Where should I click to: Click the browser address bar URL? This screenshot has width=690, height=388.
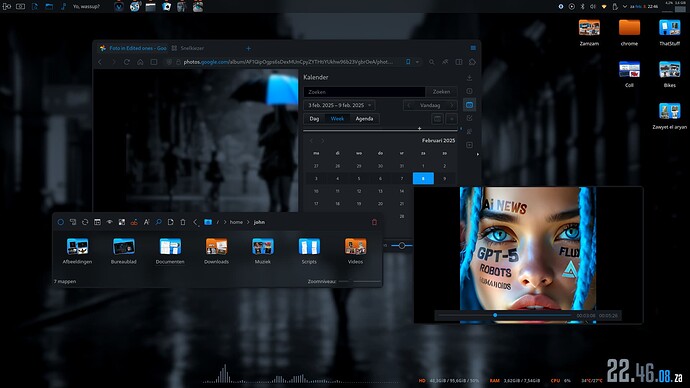click(x=288, y=62)
